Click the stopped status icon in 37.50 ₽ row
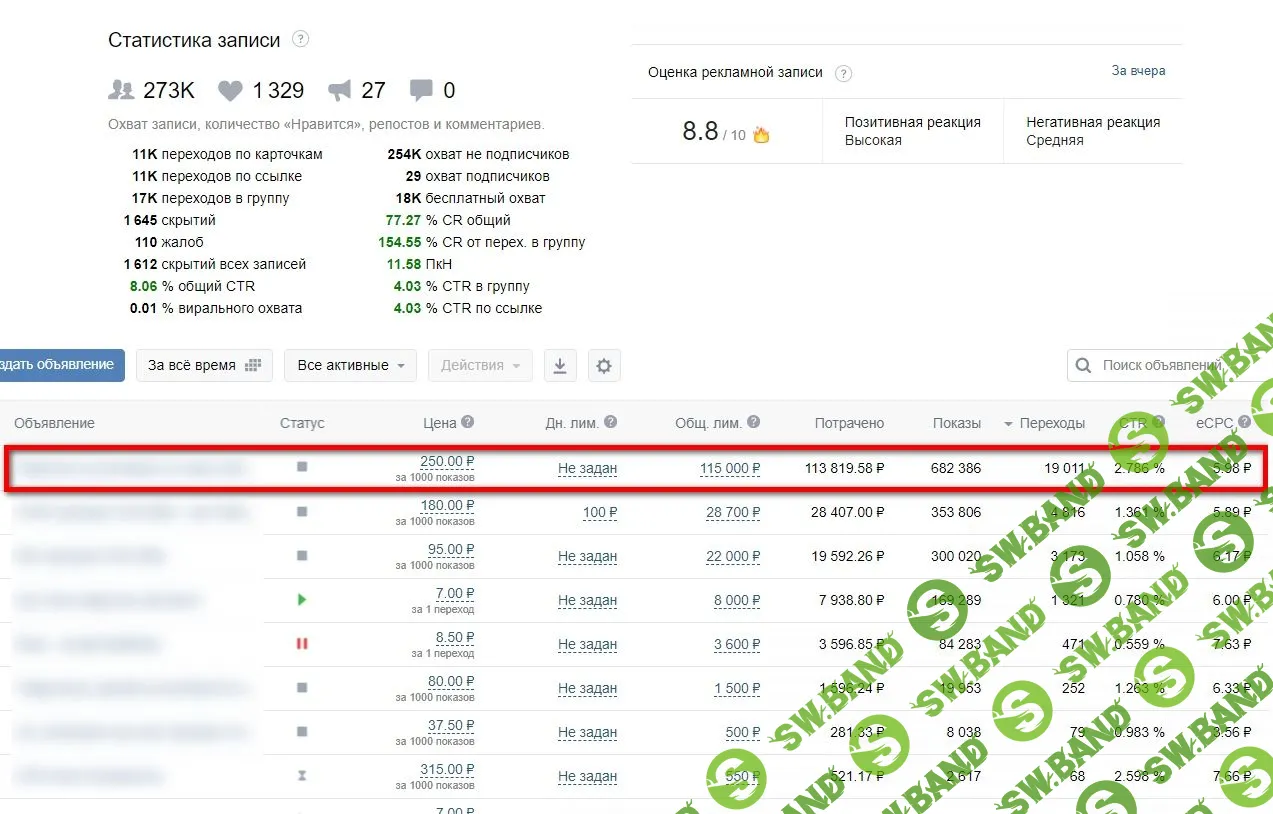This screenshot has height=814, width=1273. pyautogui.click(x=302, y=731)
